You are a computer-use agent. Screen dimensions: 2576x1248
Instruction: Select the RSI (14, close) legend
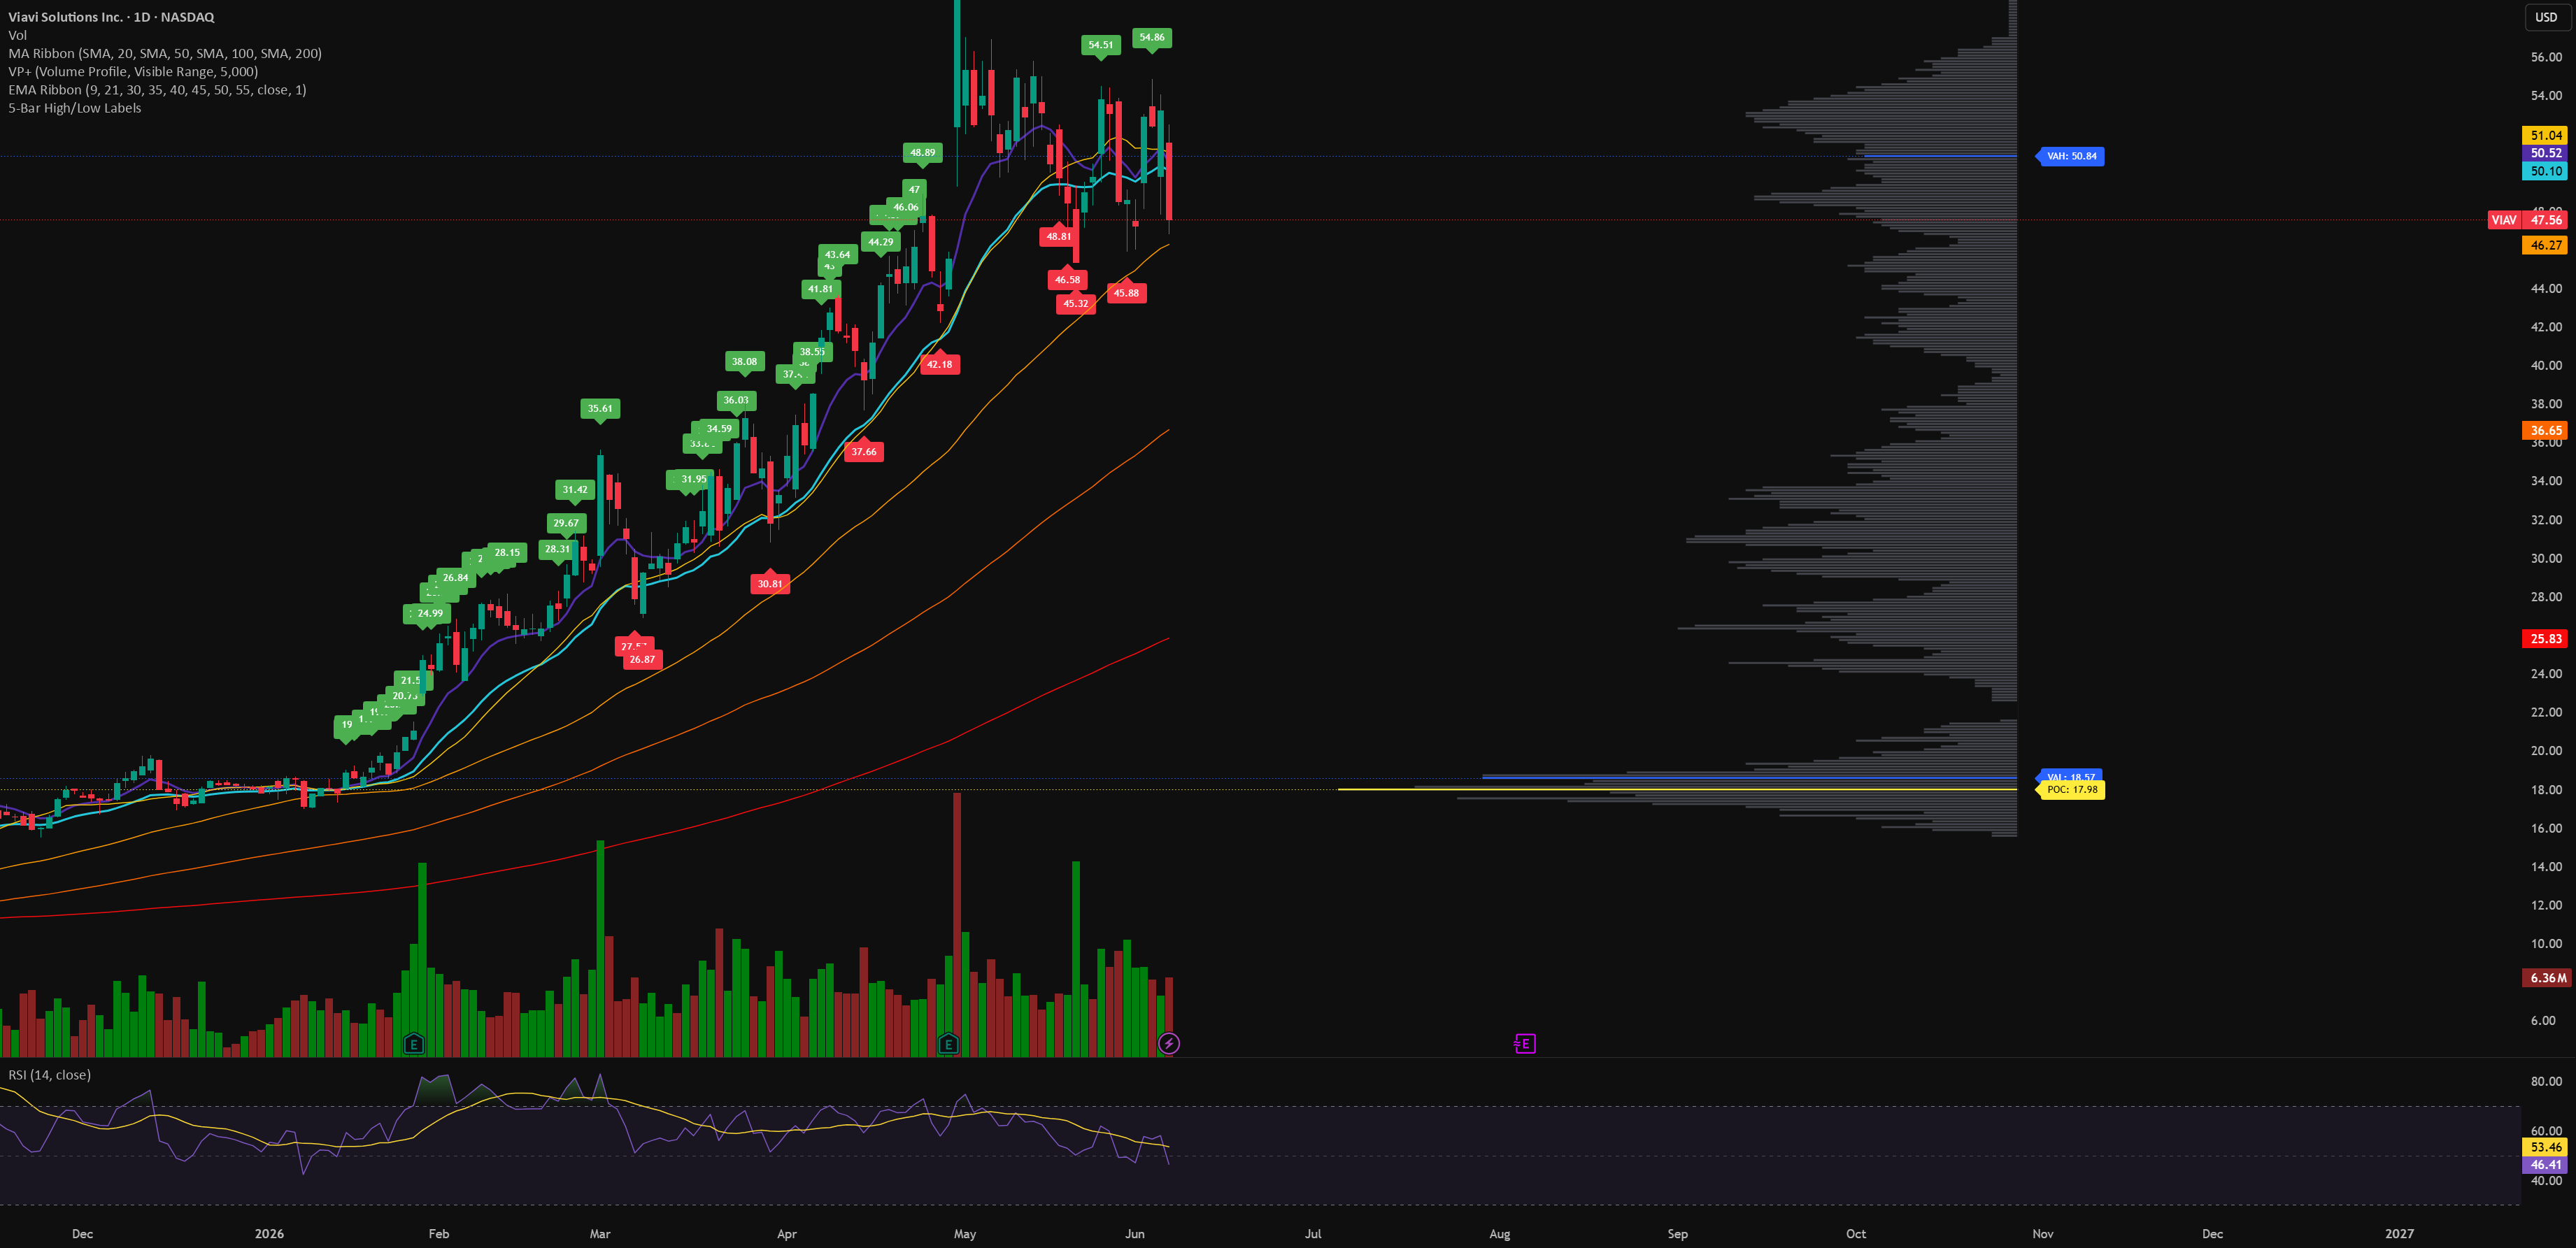[50, 1075]
